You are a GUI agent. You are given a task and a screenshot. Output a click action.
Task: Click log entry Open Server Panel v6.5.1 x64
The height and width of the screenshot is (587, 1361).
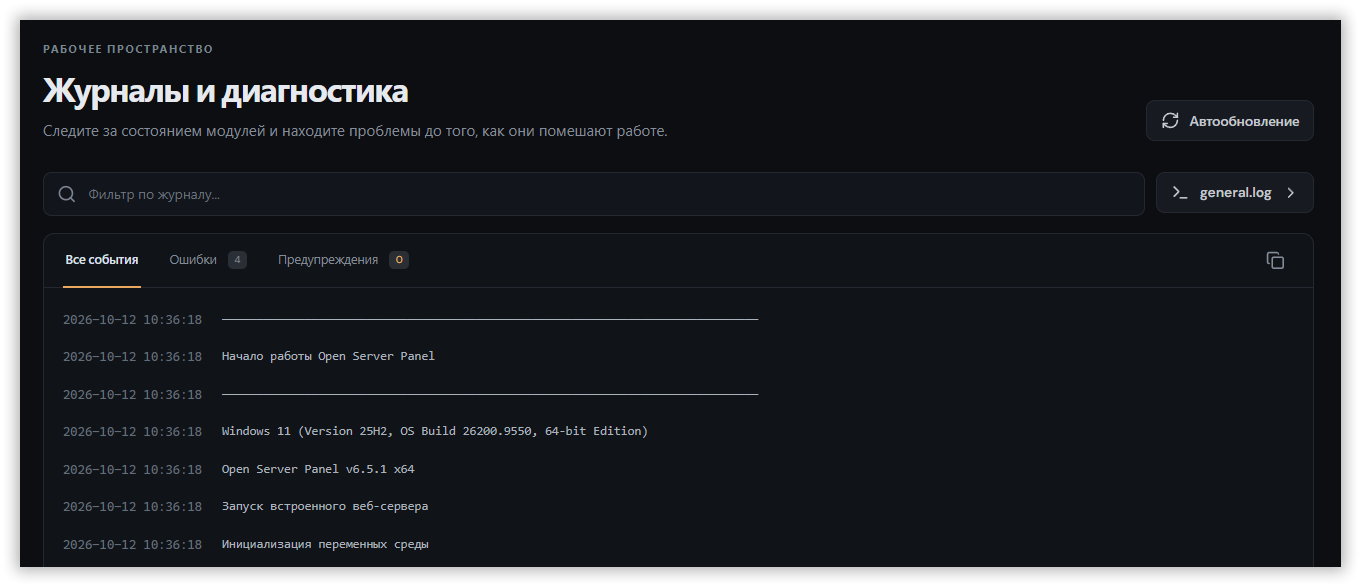(318, 469)
